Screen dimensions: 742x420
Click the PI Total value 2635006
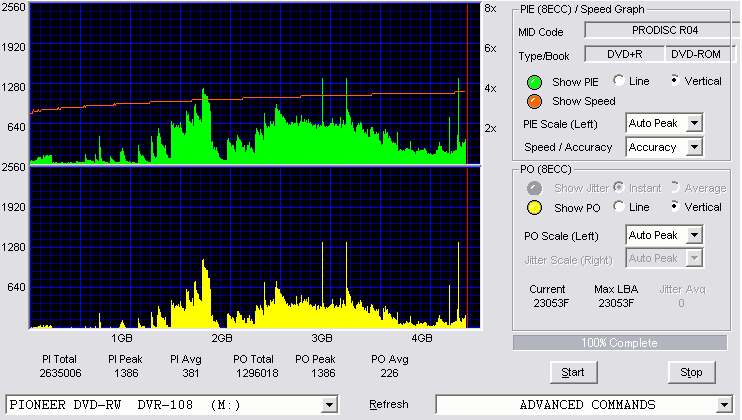(60, 373)
